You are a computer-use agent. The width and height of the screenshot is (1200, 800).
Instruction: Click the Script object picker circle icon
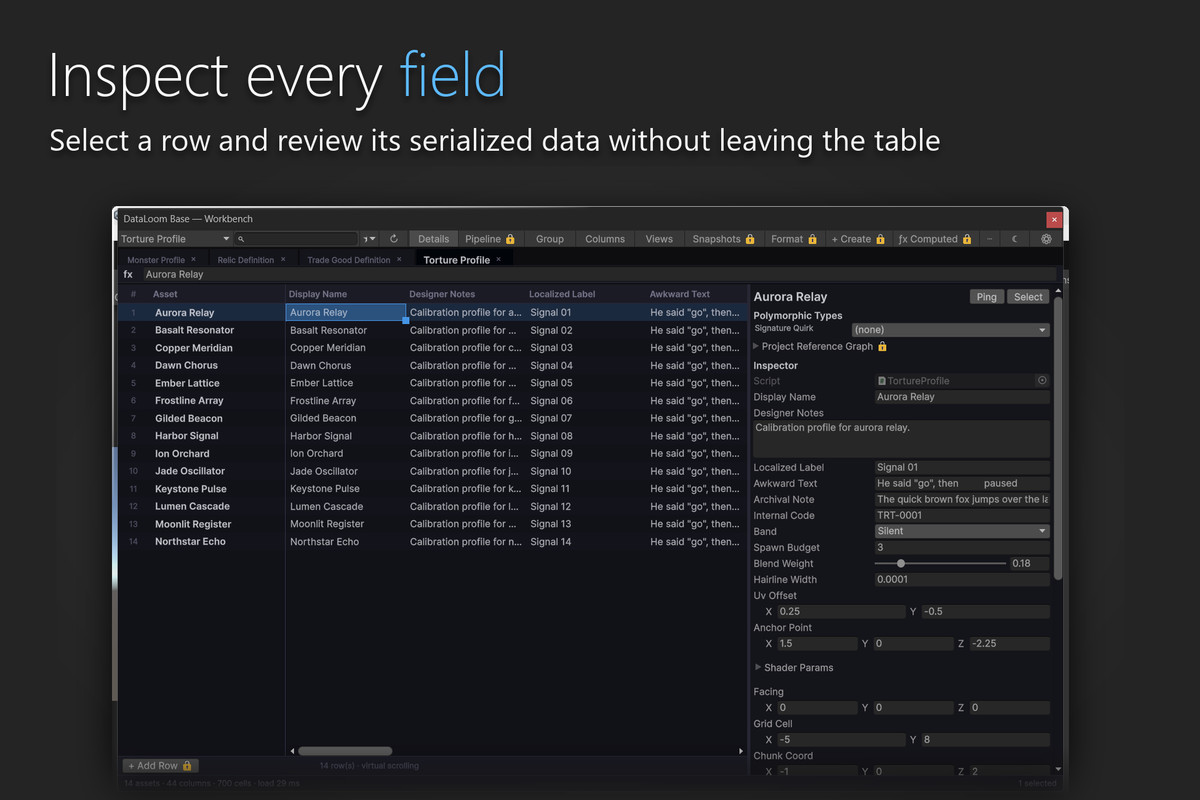pyautogui.click(x=1042, y=381)
